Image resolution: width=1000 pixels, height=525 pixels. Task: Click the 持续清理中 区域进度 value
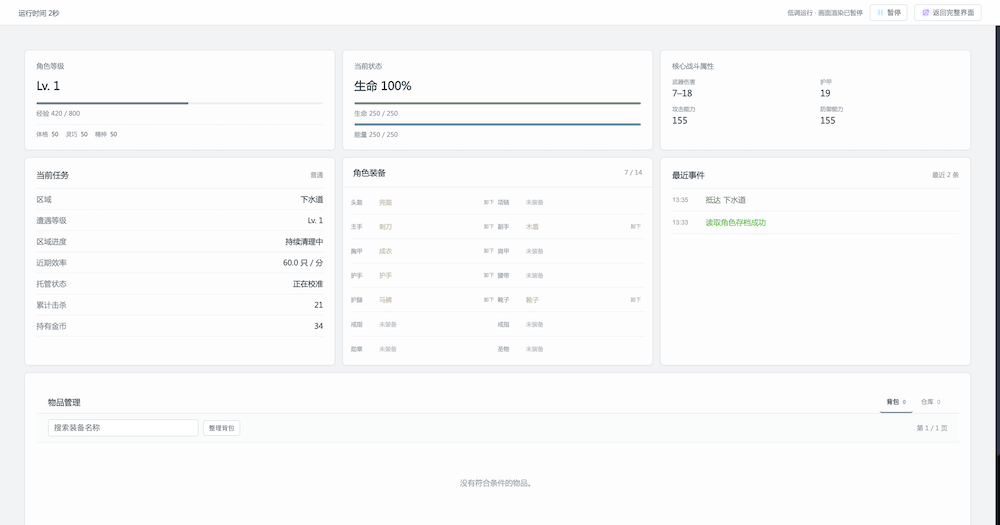coord(304,242)
